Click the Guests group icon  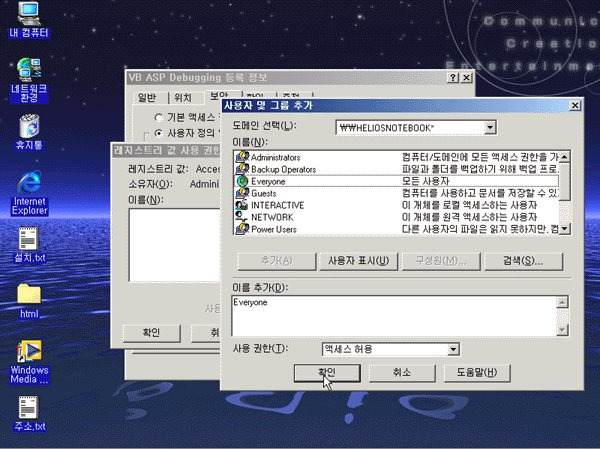click(242, 193)
